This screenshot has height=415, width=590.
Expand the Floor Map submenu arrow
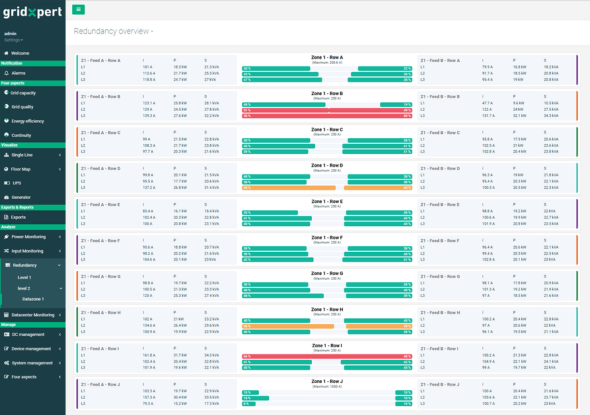pos(60,169)
